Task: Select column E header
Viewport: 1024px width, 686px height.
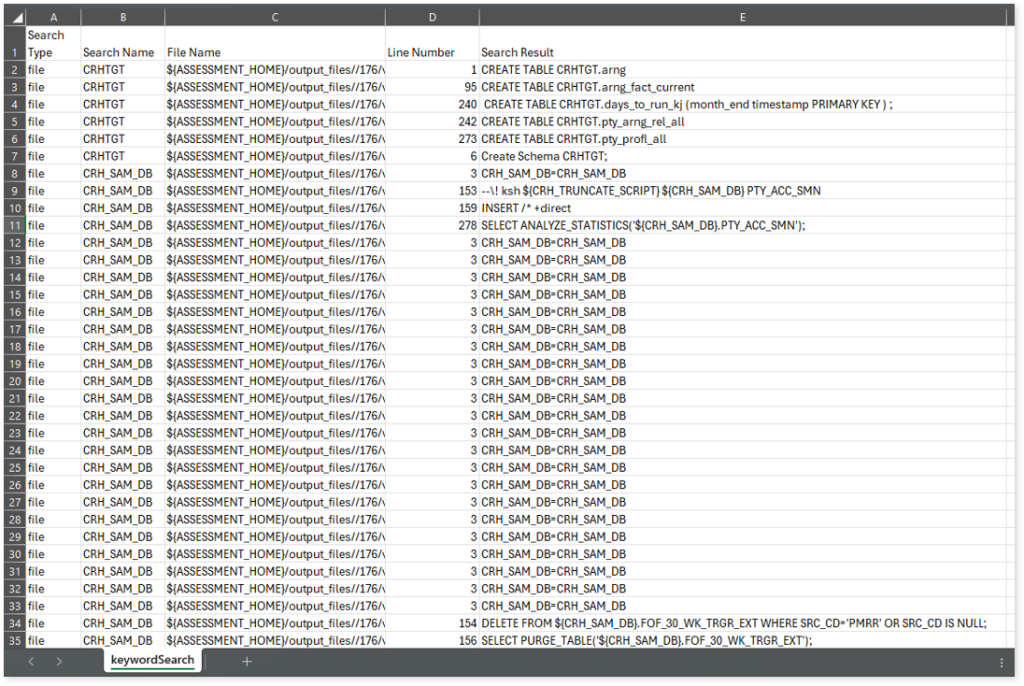Action: coord(742,17)
